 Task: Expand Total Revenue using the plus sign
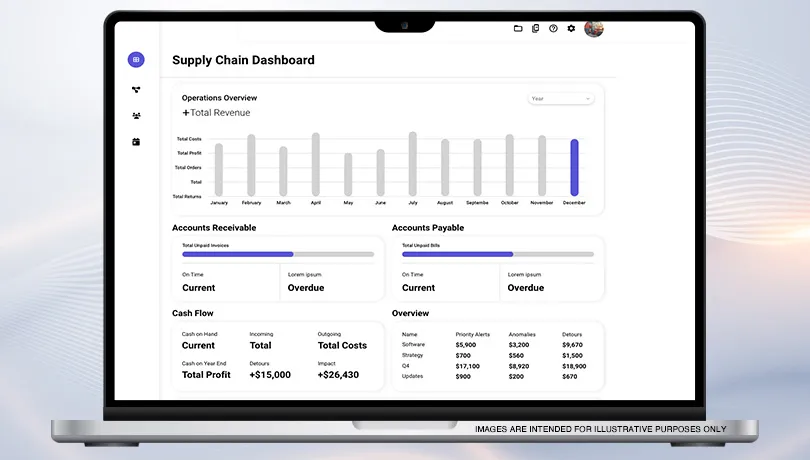[186, 113]
